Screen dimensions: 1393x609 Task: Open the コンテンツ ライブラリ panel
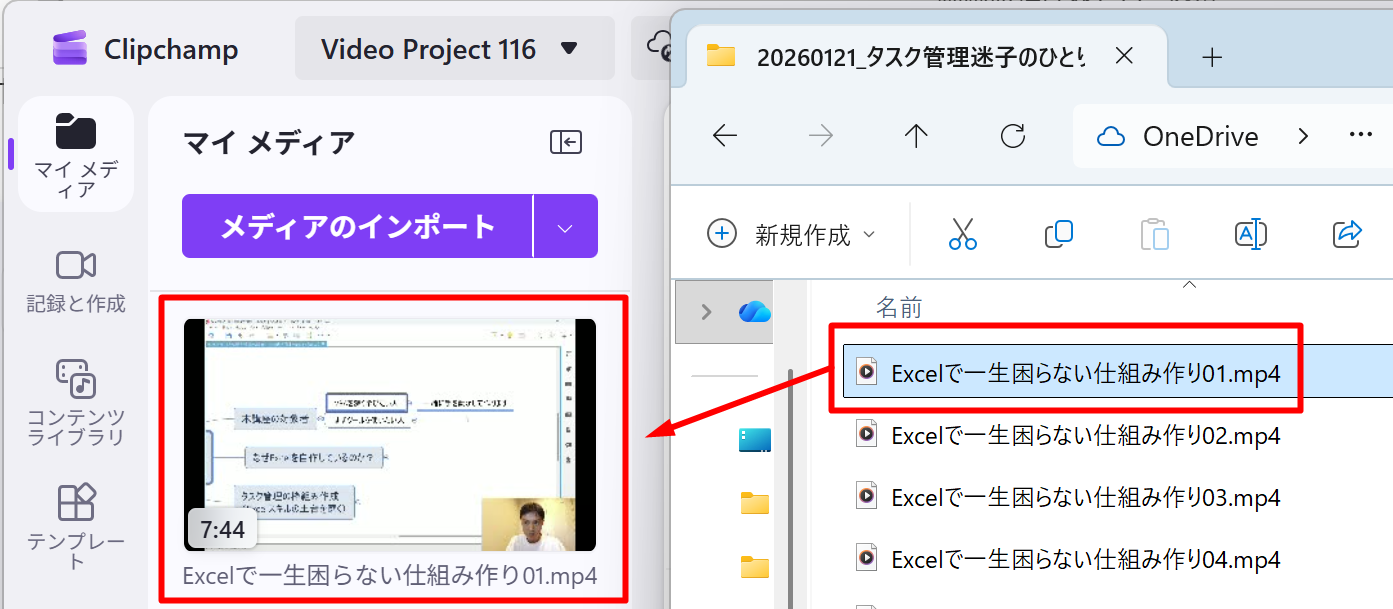click(76, 402)
